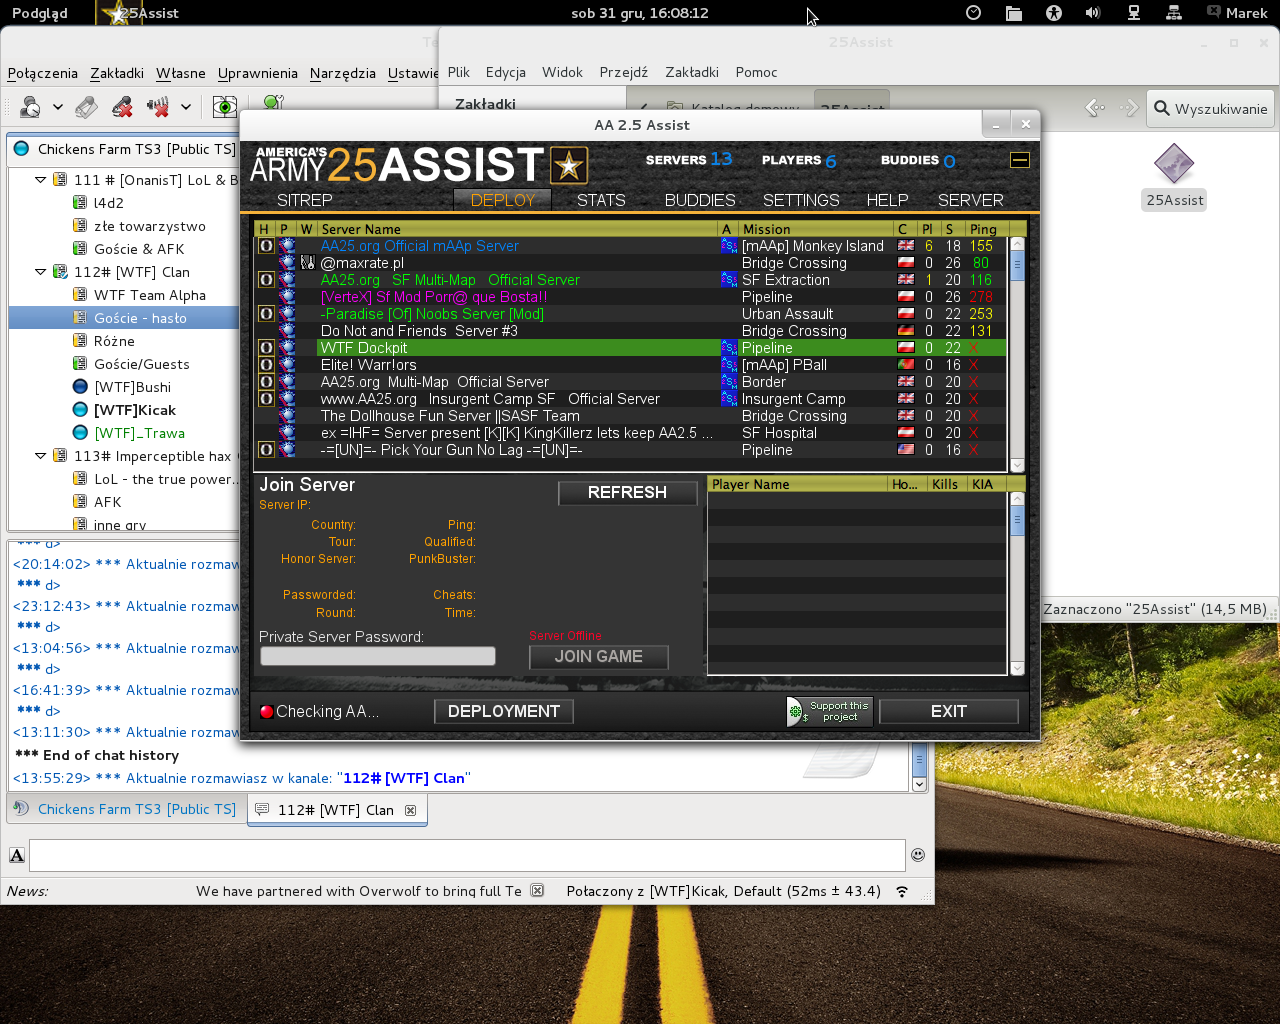Click the yellow minimize-to-tray icon in 25Assist header
This screenshot has width=1280, height=1024.
(1019, 160)
